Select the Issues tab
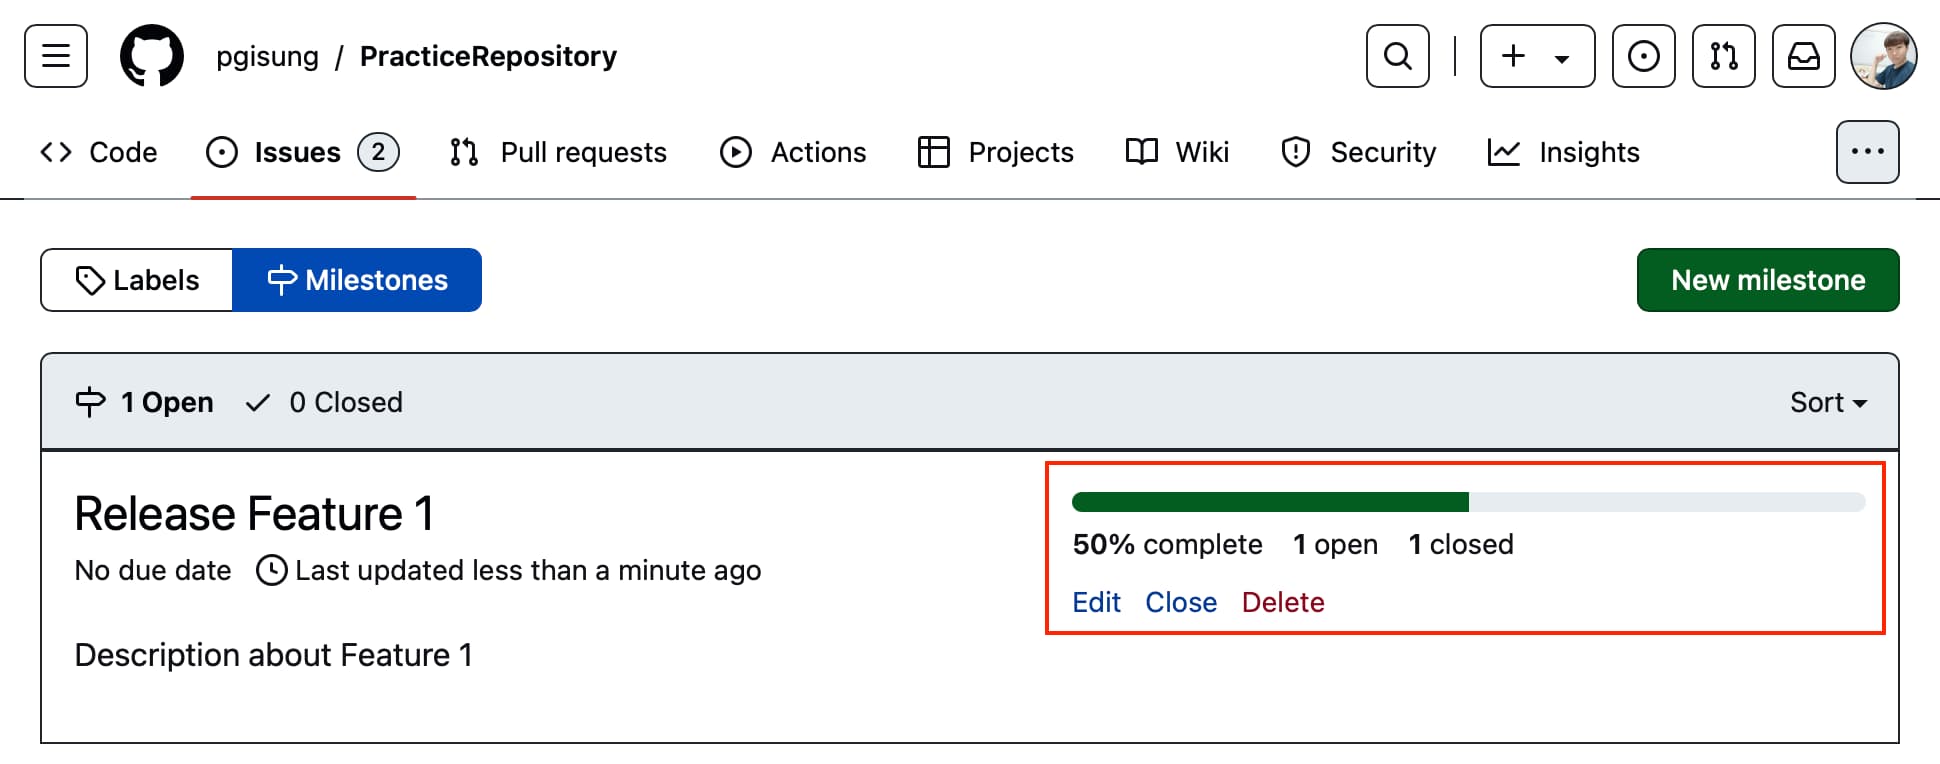This screenshot has height=764, width=1940. coord(303,152)
